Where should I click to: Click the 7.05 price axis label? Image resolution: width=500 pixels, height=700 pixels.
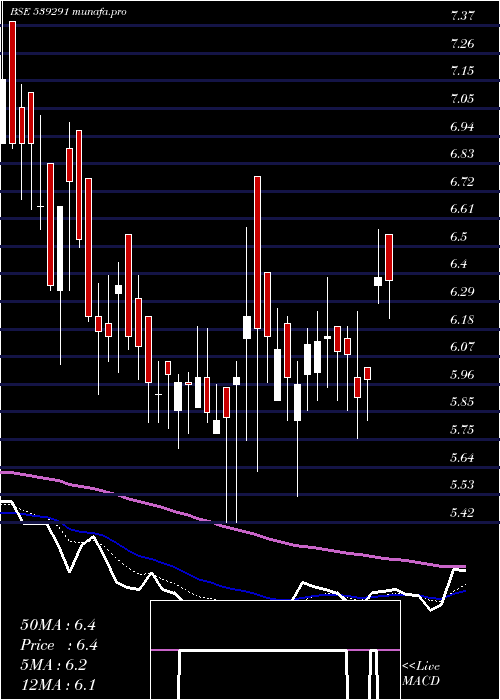pyautogui.click(x=462, y=99)
